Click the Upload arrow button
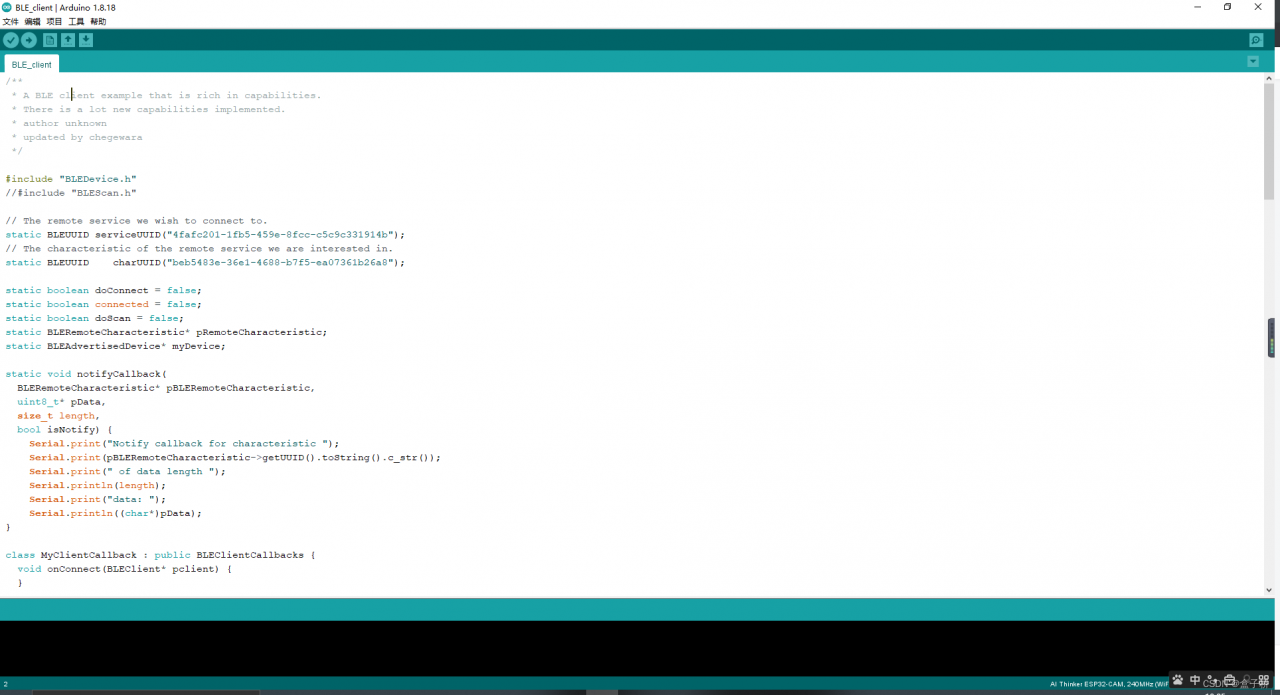 (x=29, y=40)
